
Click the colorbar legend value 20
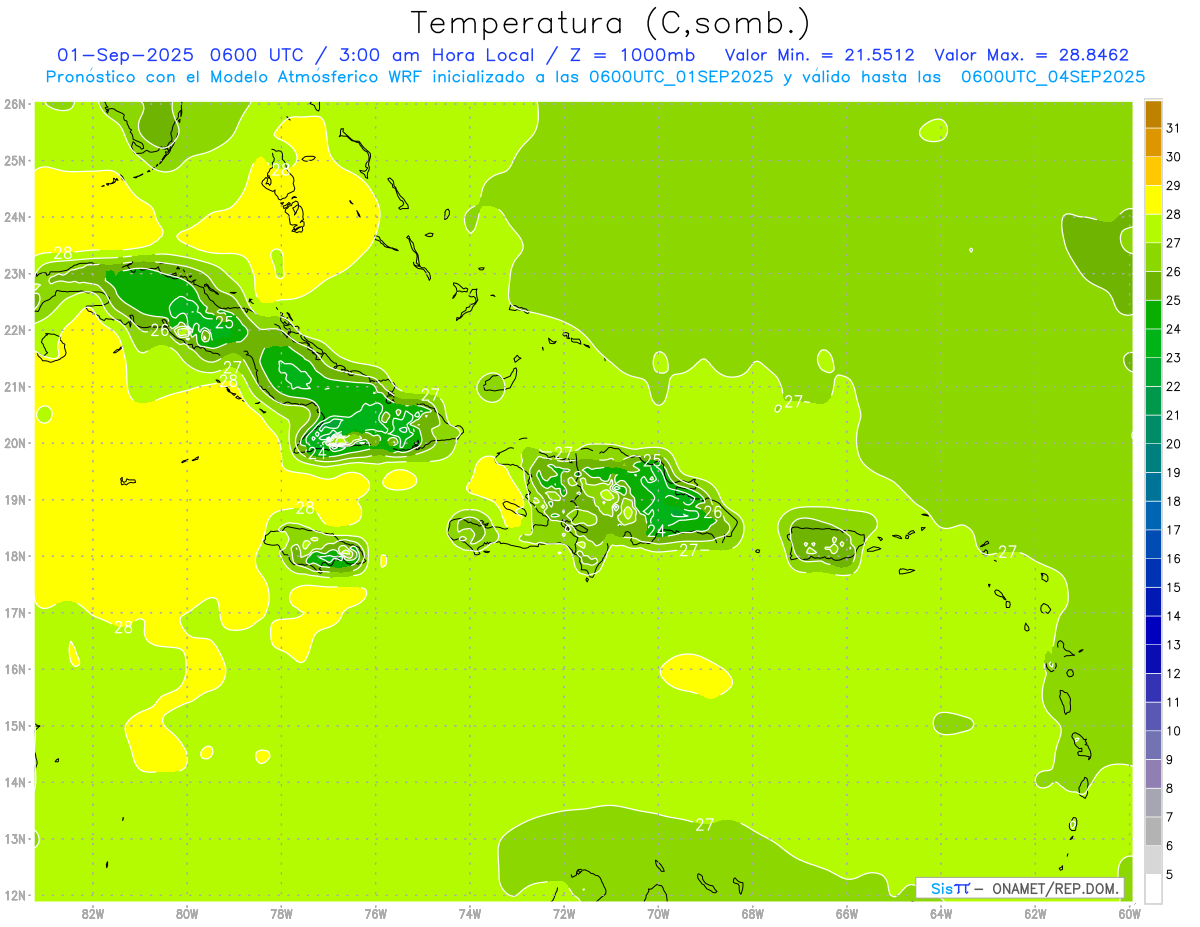1173,444
